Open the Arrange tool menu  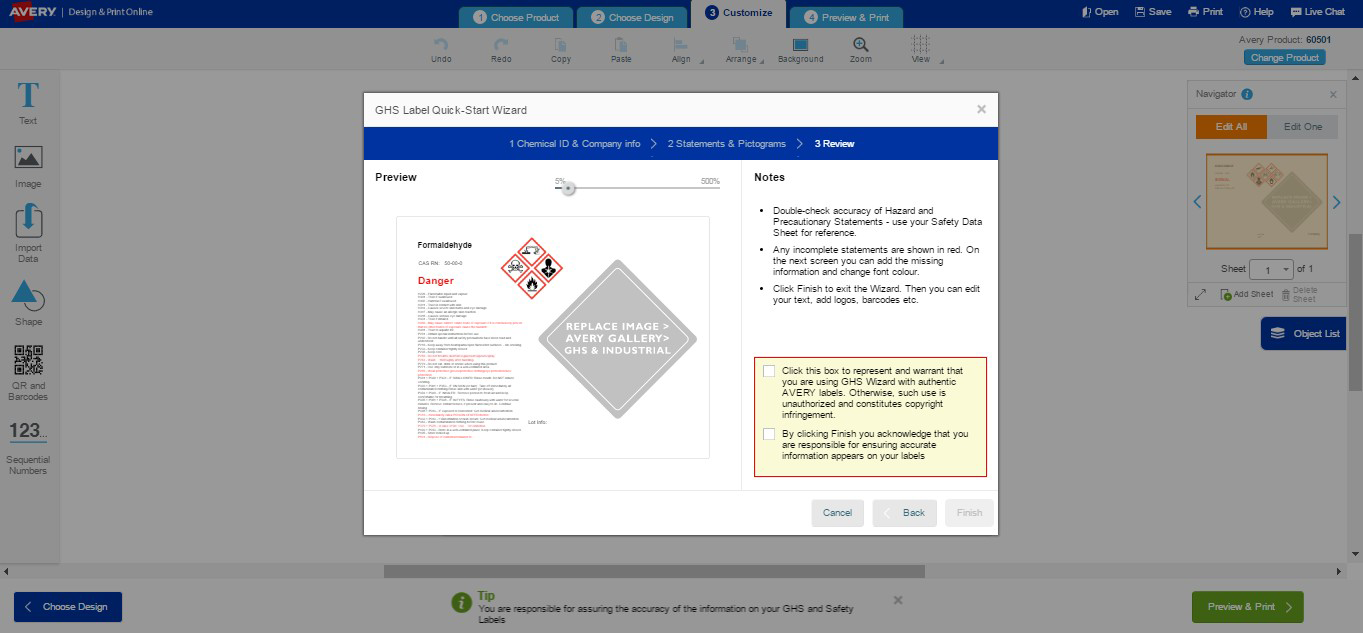tap(742, 50)
